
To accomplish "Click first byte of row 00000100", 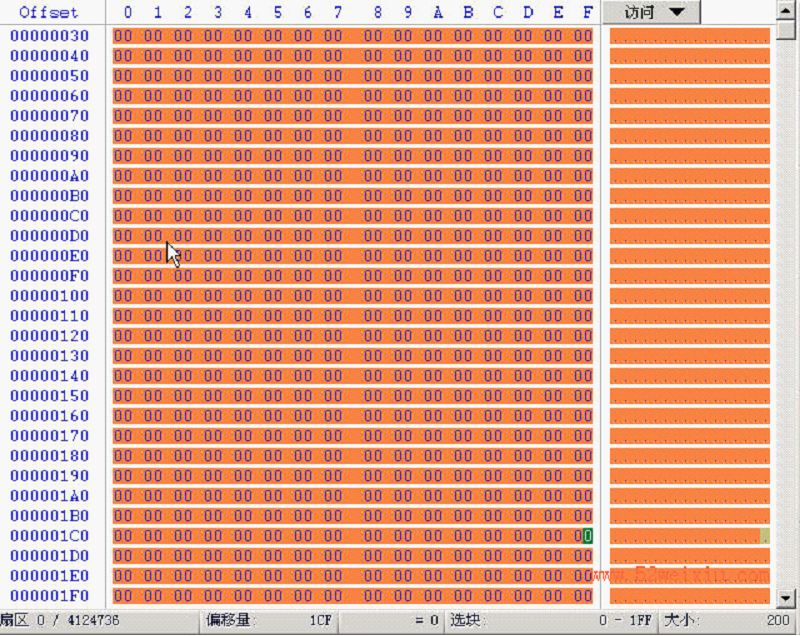I will tap(122, 296).
